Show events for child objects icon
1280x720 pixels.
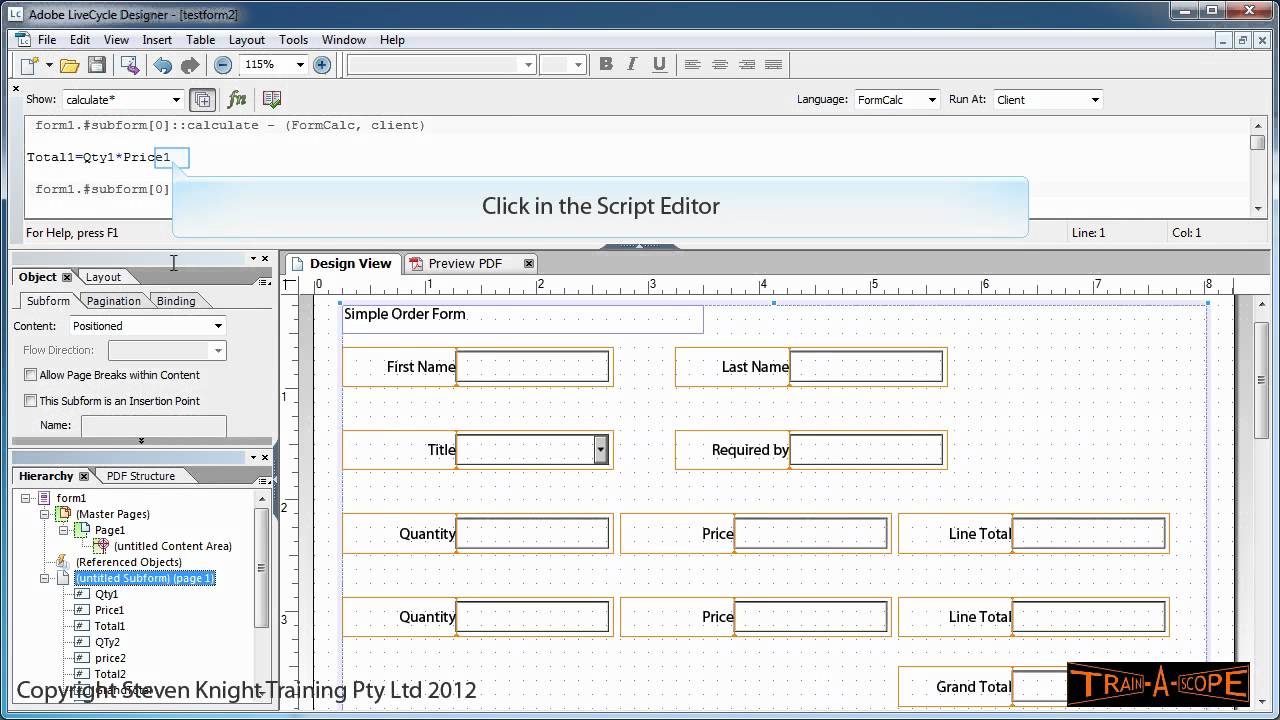(202, 99)
